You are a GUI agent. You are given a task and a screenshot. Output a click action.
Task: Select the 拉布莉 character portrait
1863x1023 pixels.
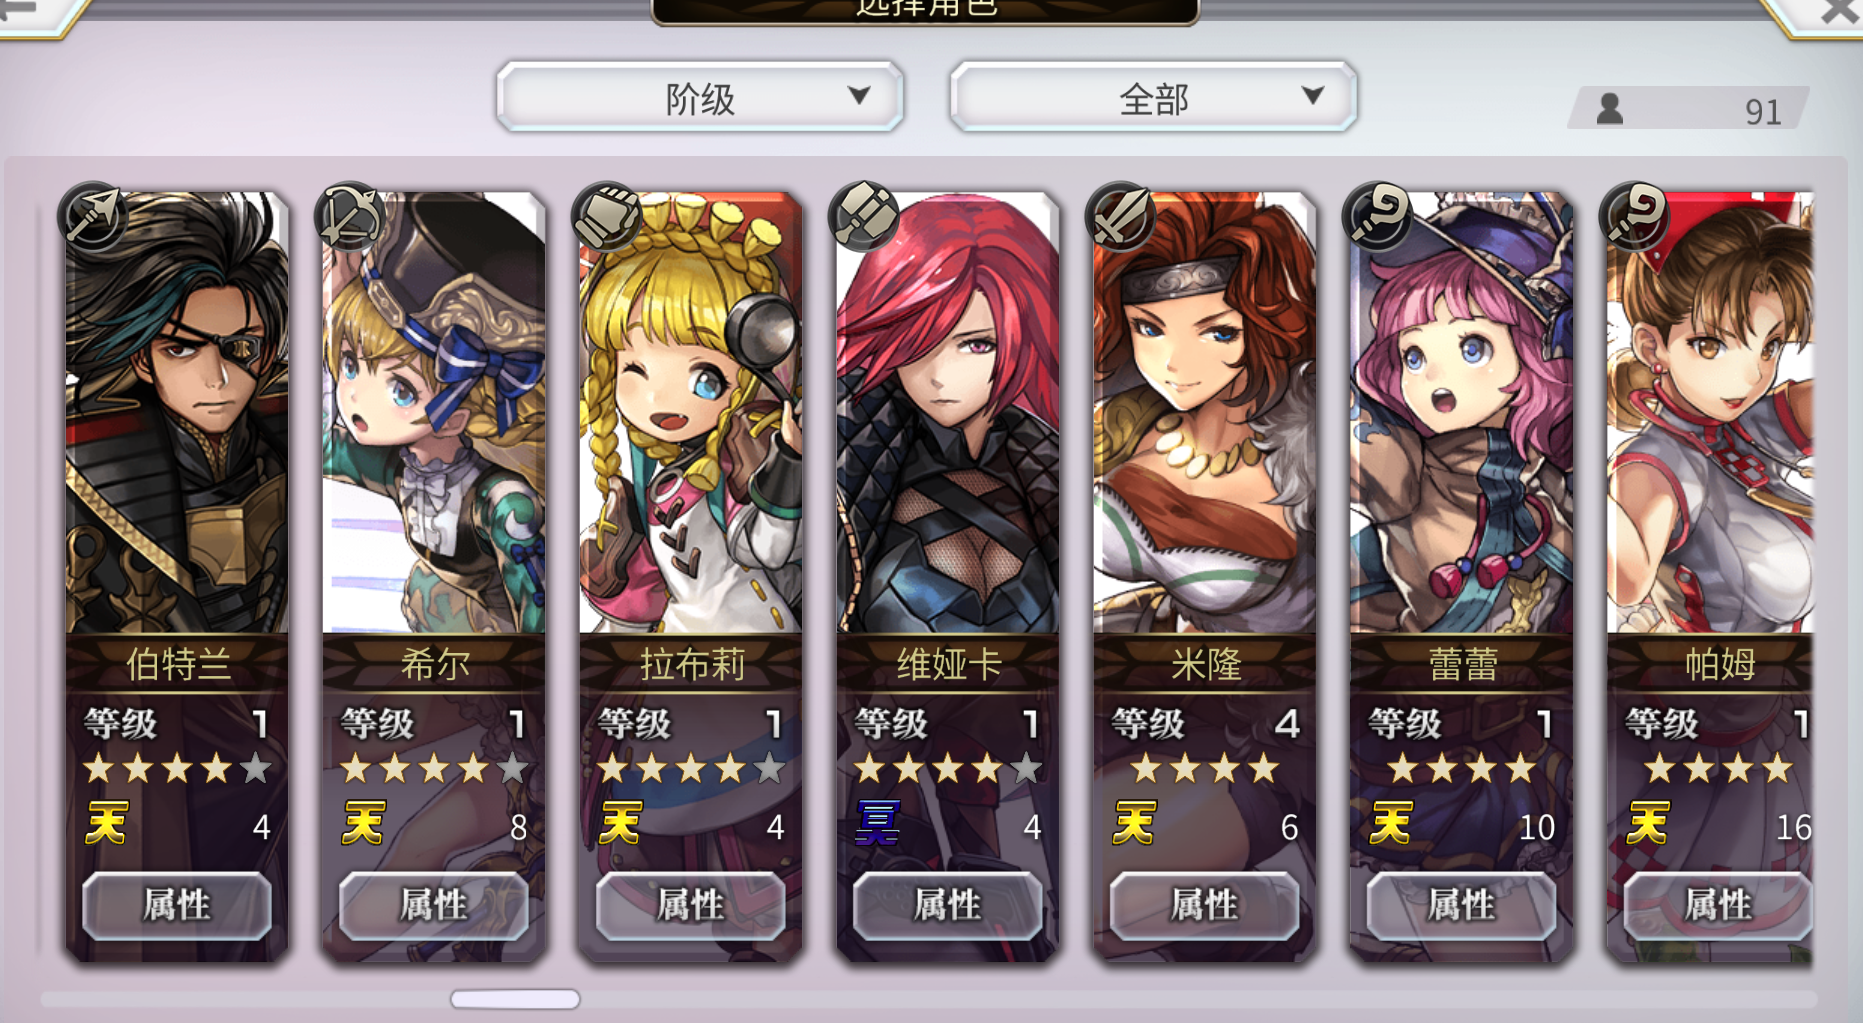[x=691, y=412]
